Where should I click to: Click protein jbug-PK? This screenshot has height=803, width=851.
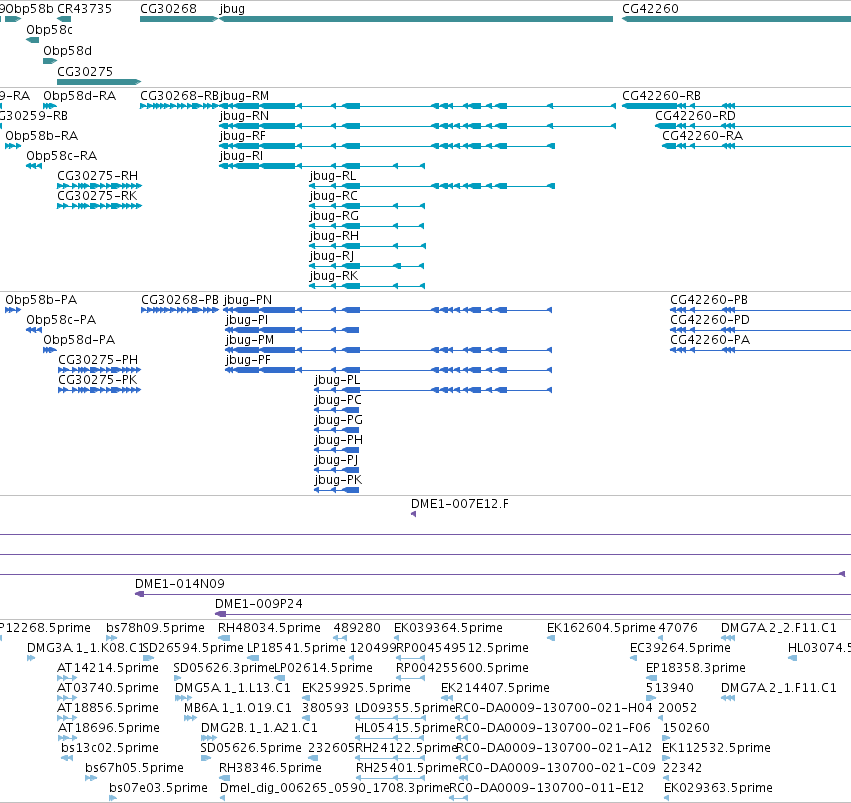click(x=337, y=490)
